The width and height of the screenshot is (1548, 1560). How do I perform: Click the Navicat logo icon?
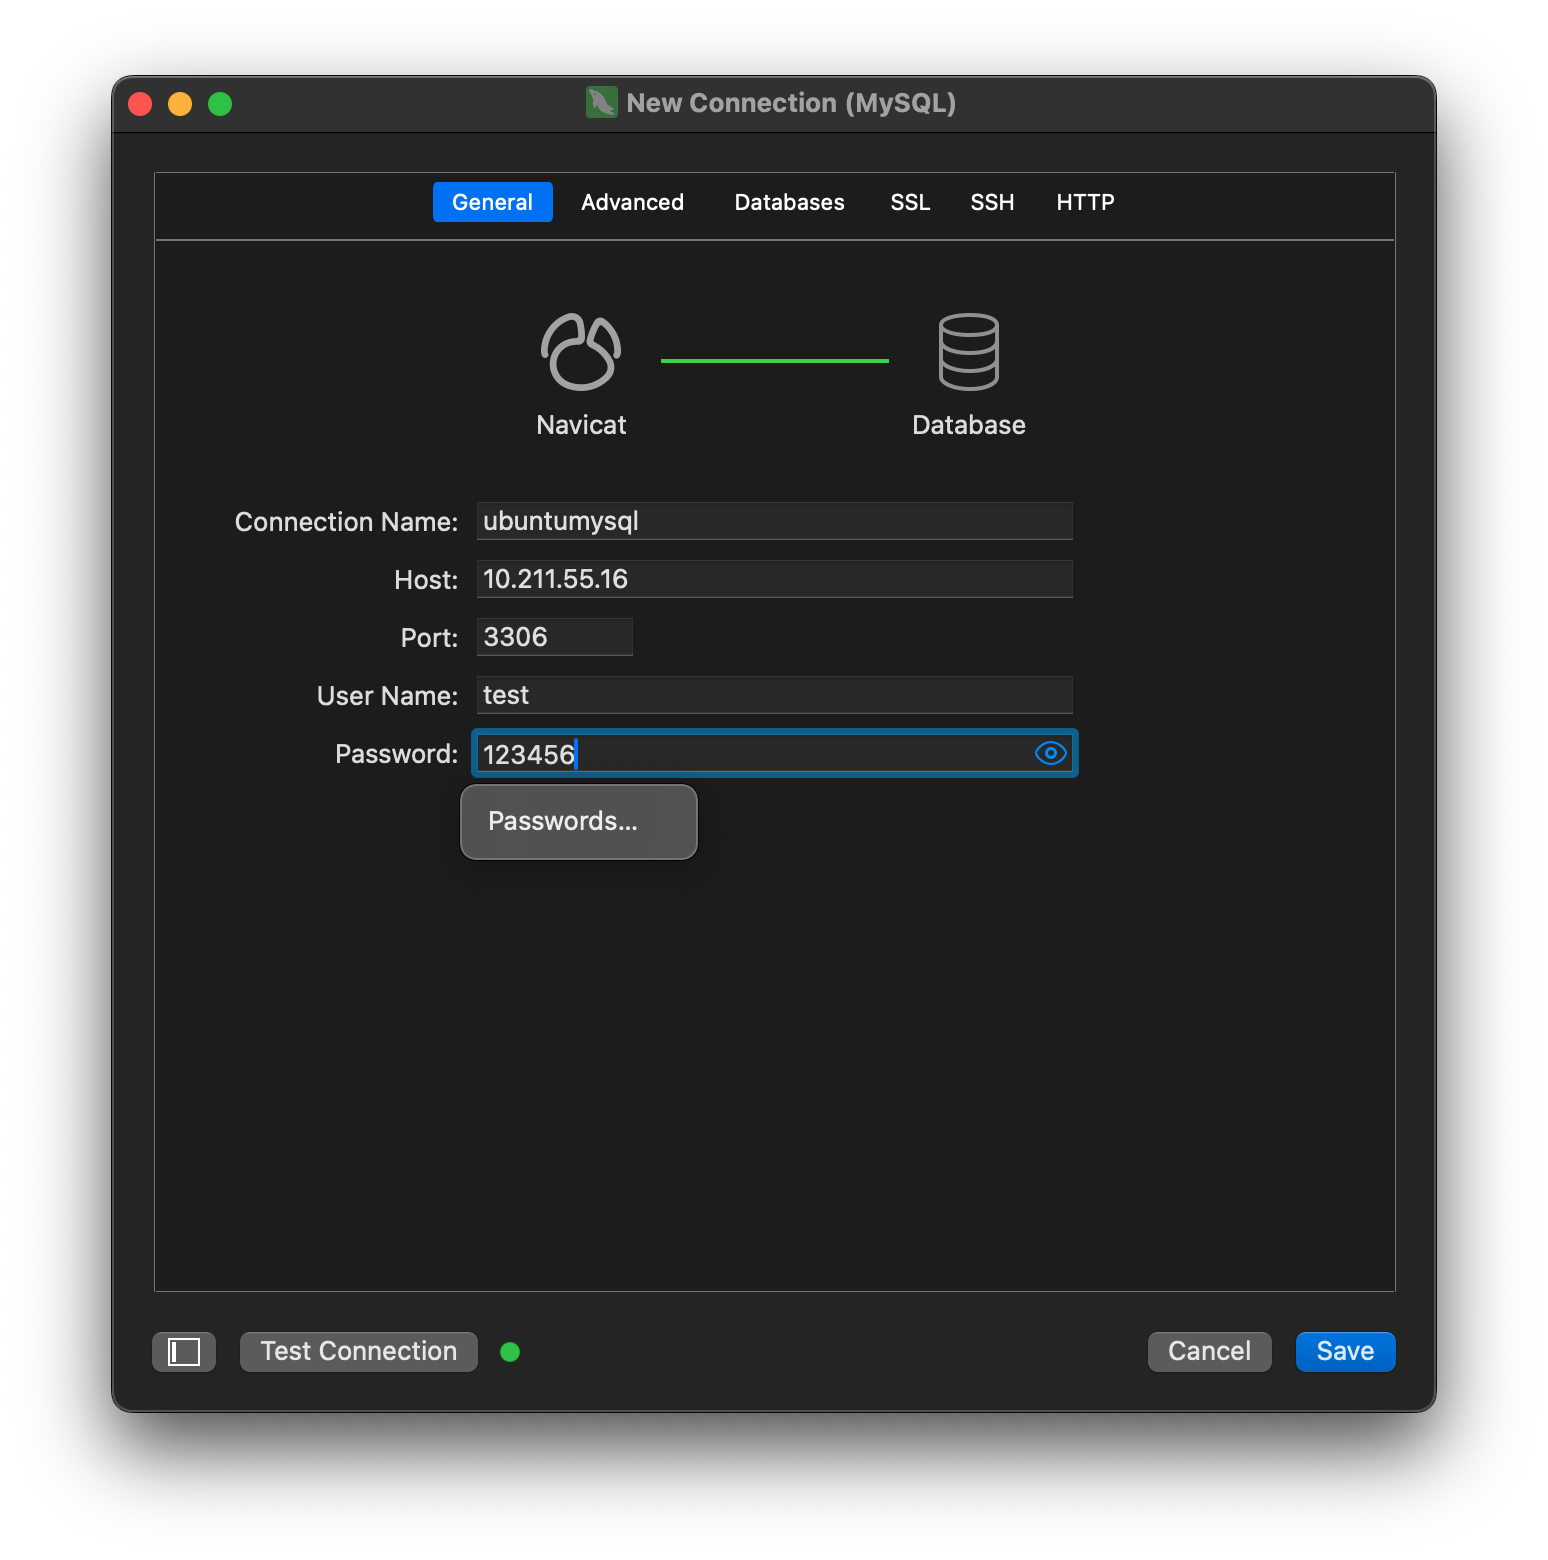581,352
